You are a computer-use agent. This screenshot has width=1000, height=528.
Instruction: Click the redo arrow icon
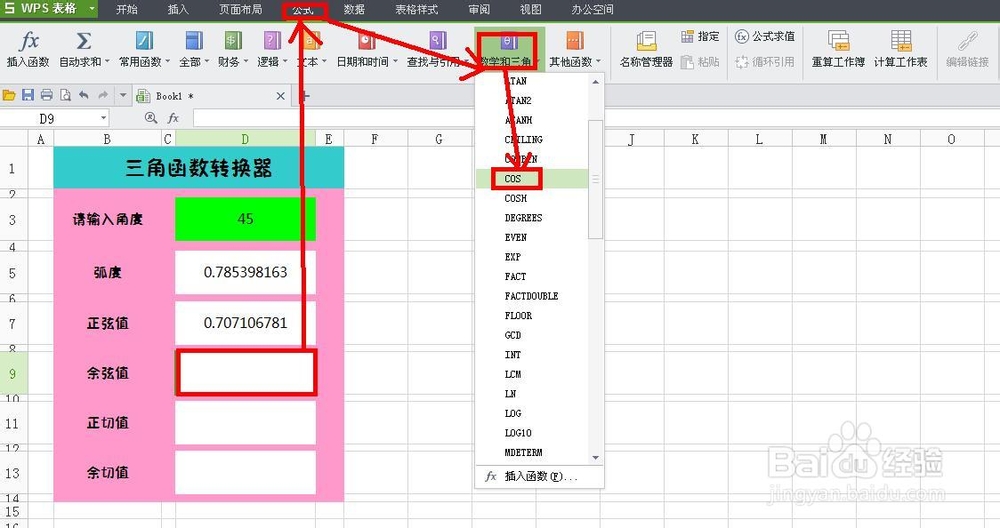coord(103,95)
